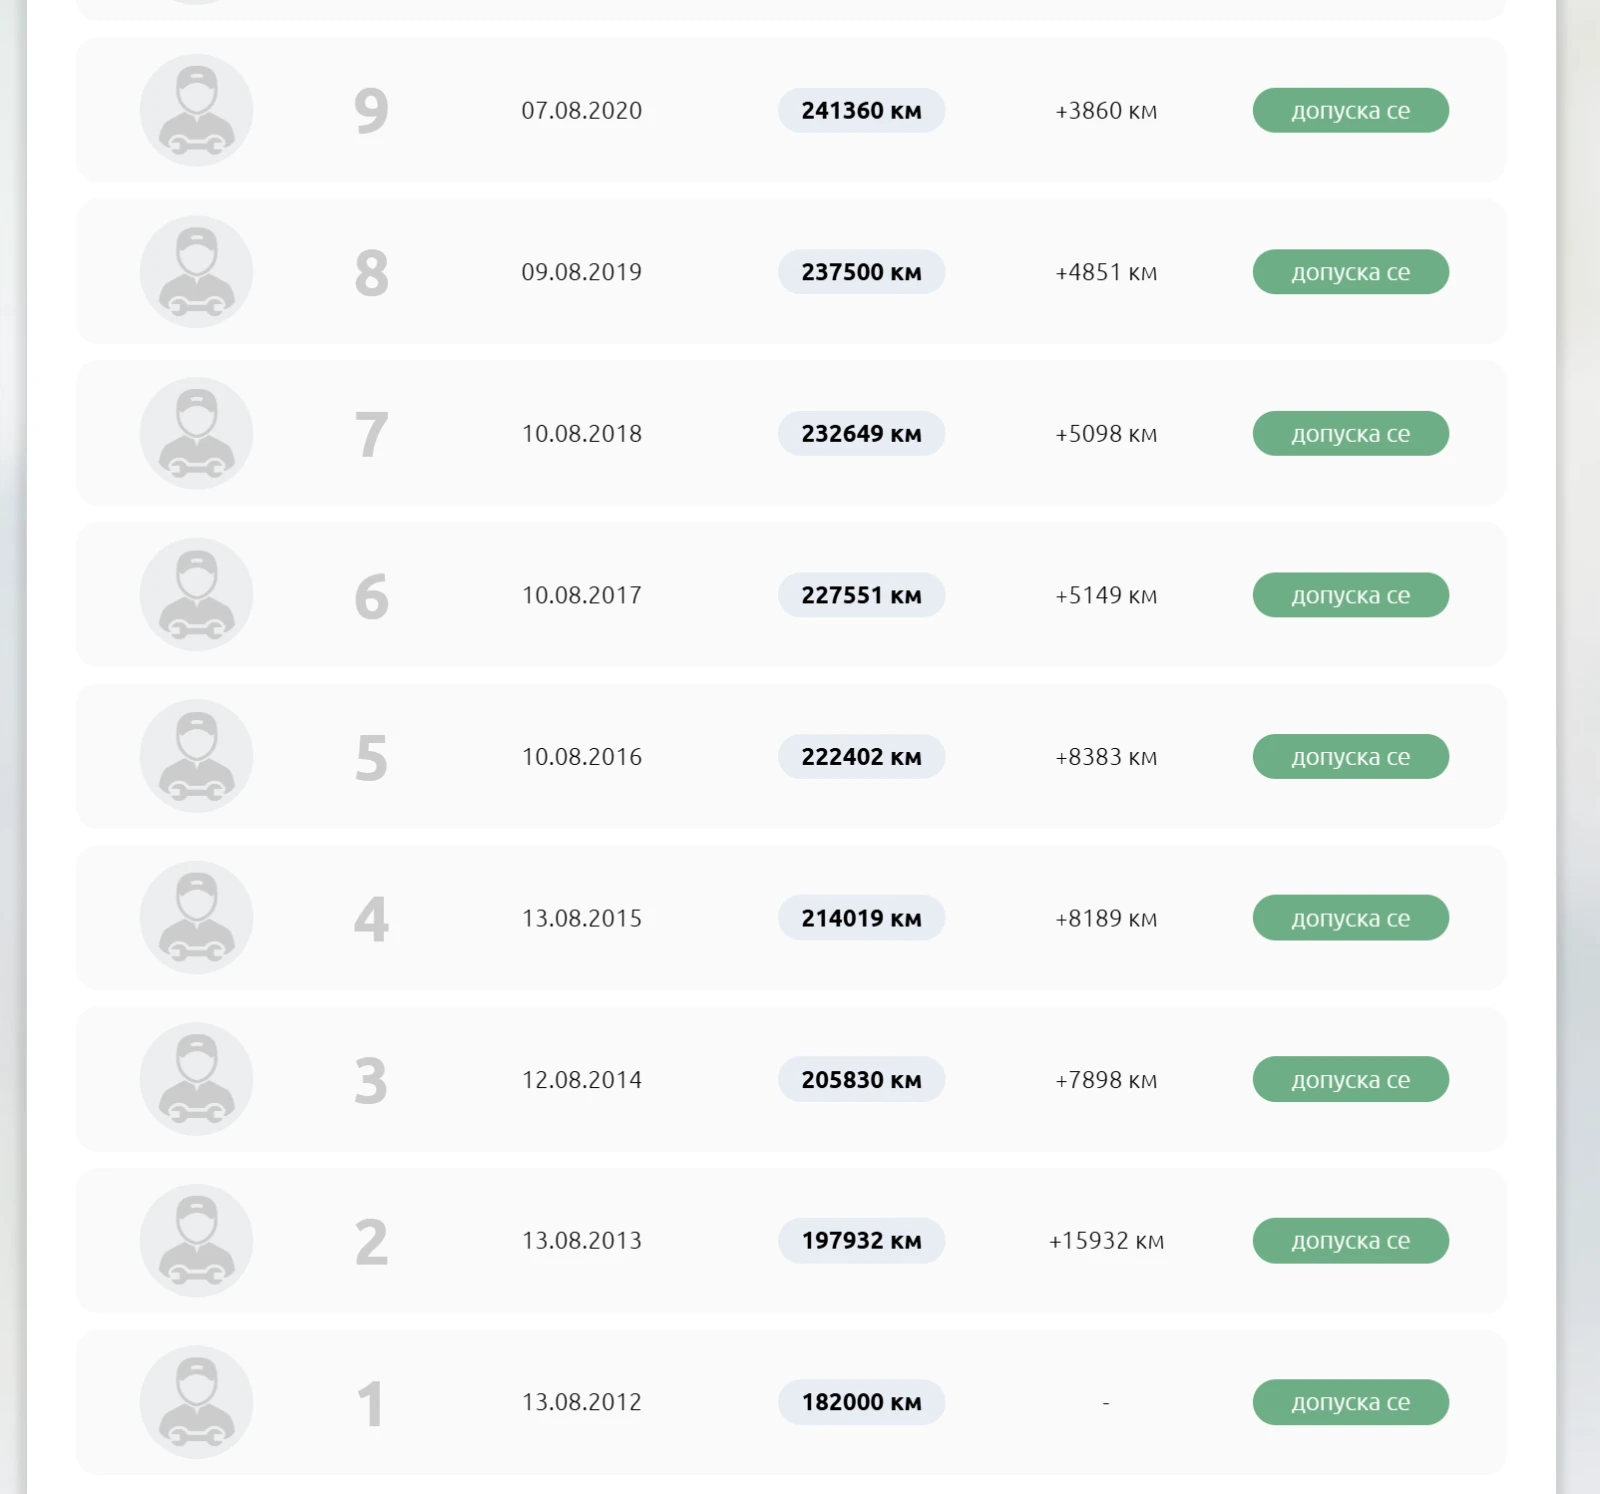Click the date 12.08.2014
Screen dimensions: 1600x1494
[x=581, y=1080]
